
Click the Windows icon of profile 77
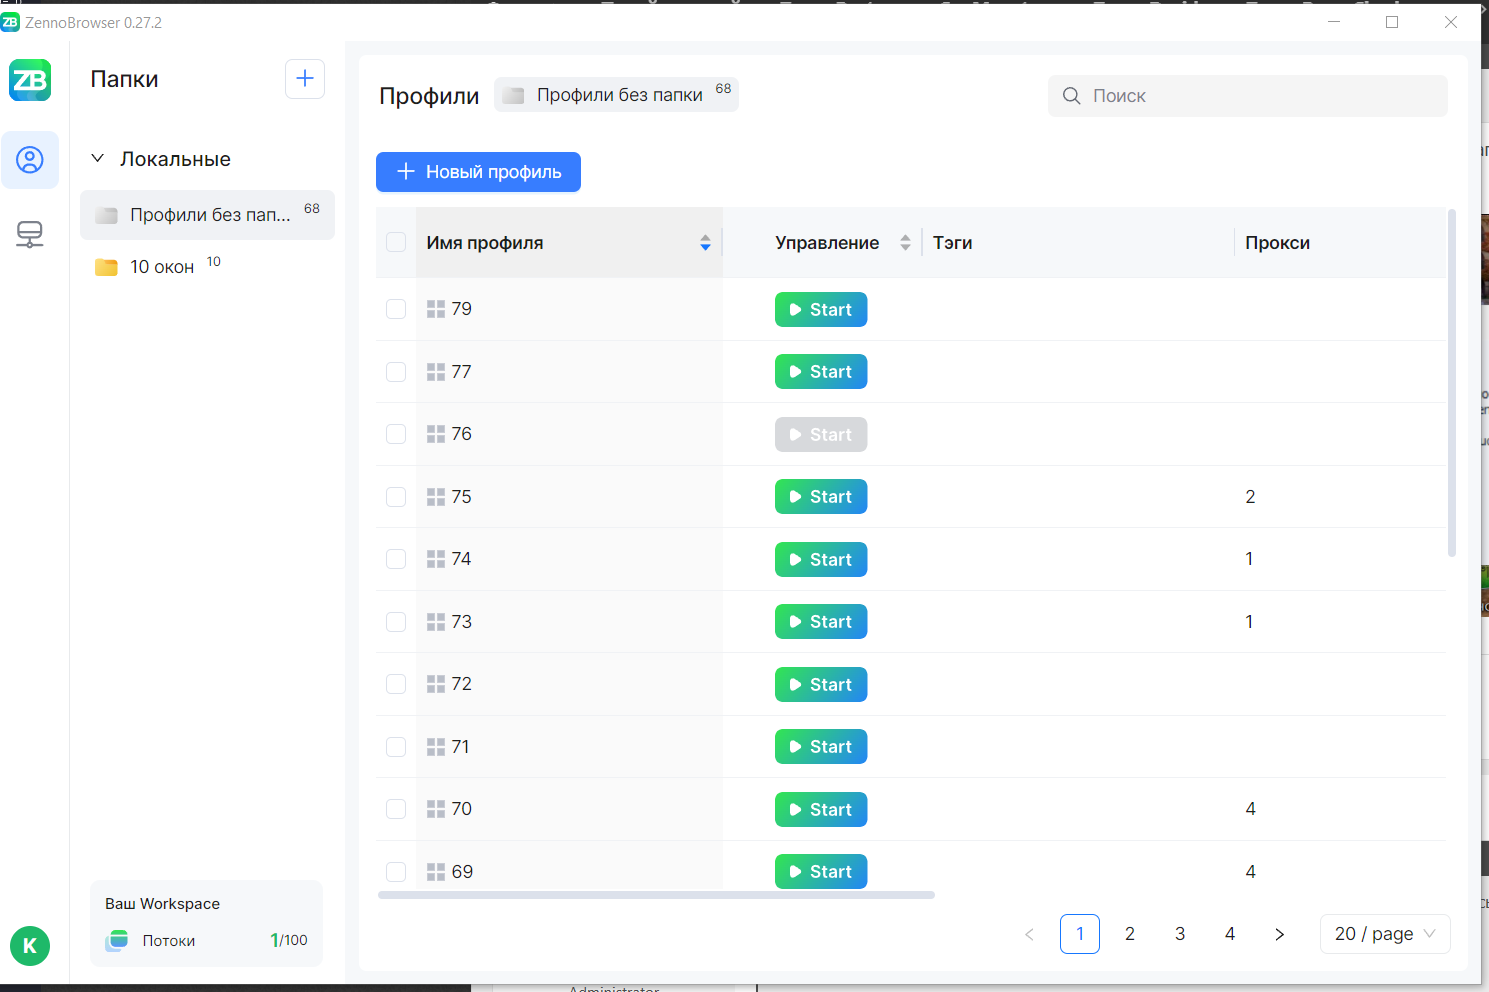point(436,372)
